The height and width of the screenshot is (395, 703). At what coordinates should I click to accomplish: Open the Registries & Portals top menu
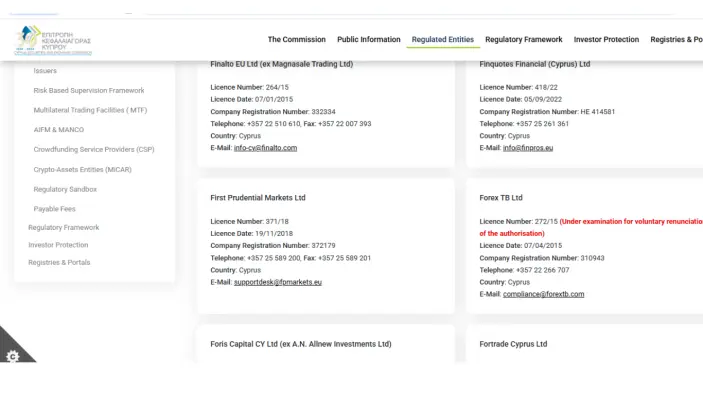click(x=677, y=39)
